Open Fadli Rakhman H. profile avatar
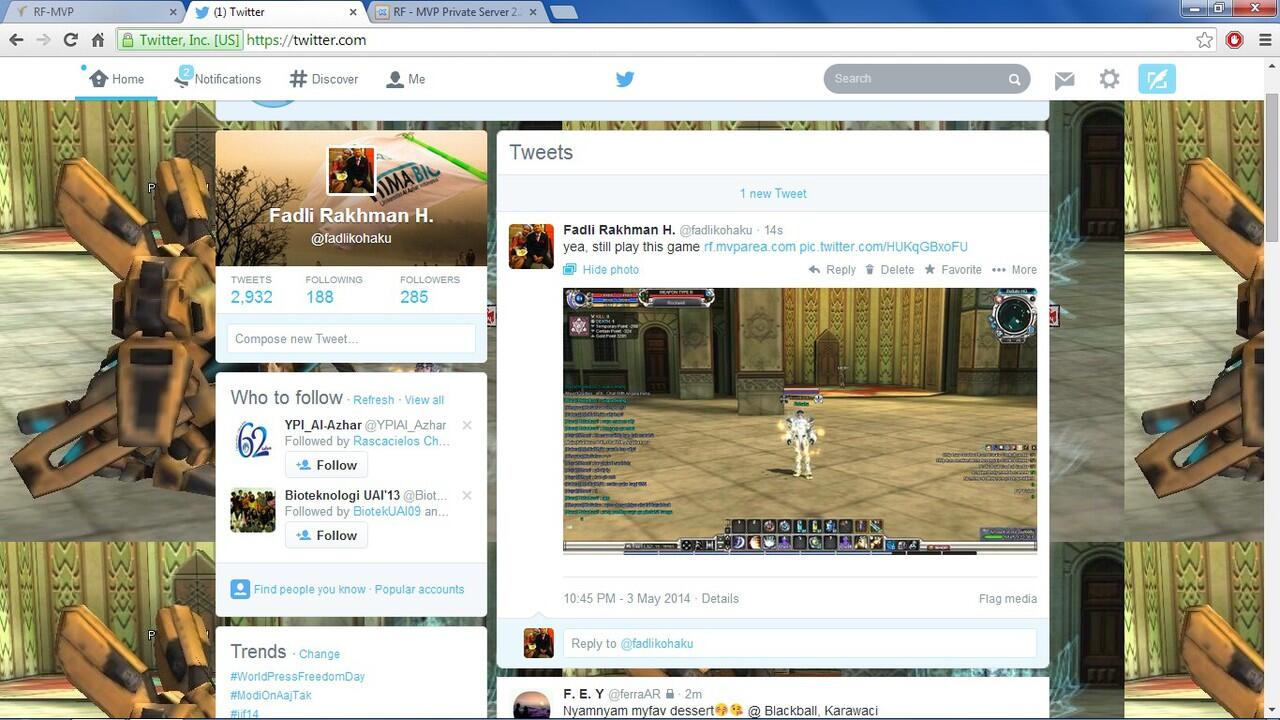Image resolution: width=1280 pixels, height=720 pixels. [351, 170]
